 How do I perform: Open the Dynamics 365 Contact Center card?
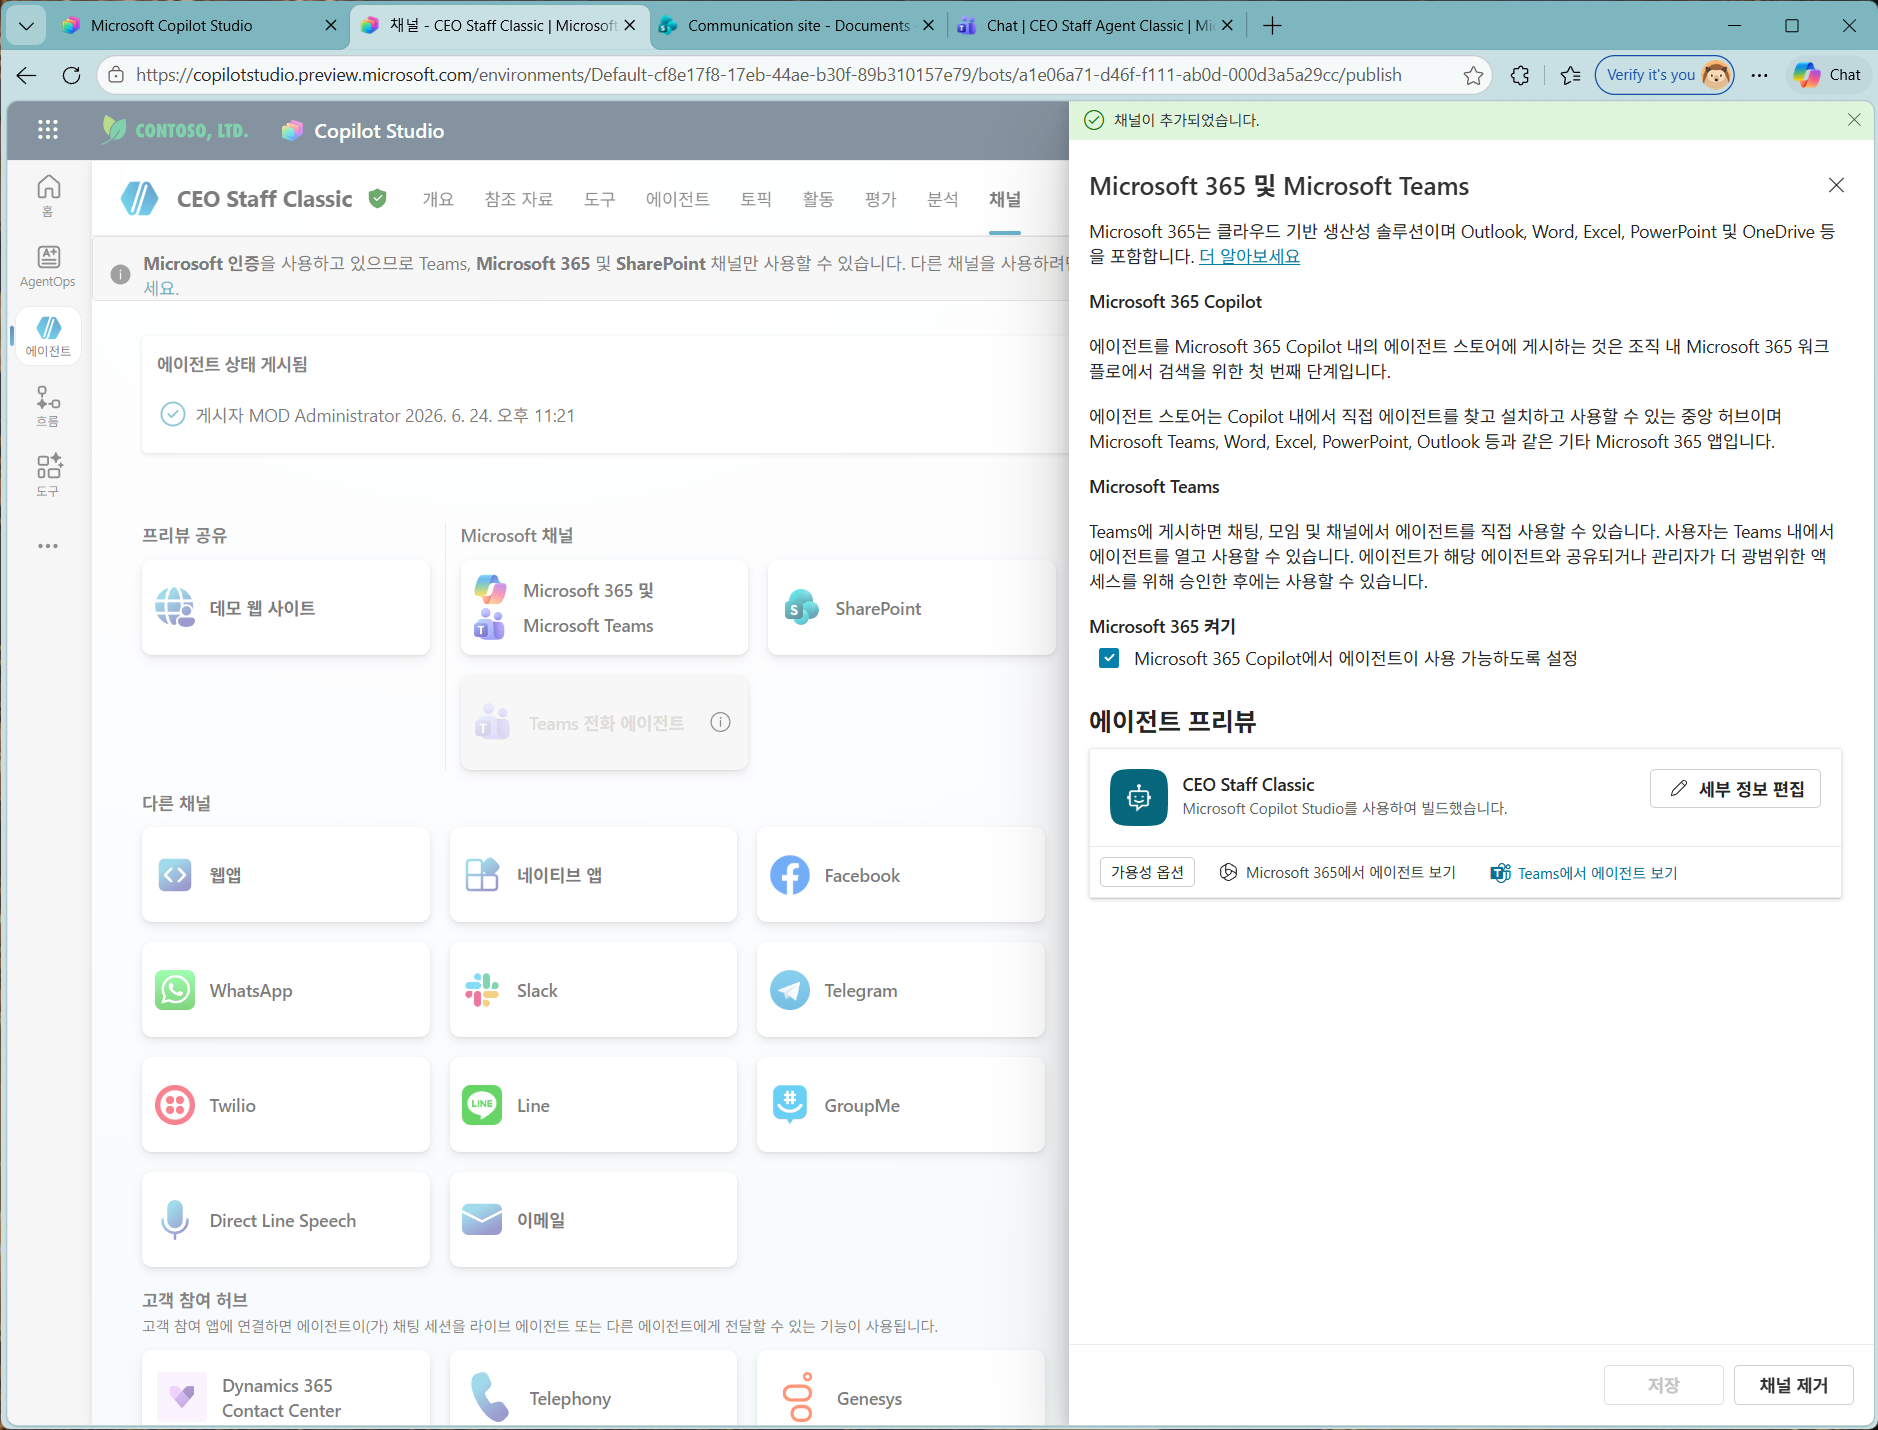(x=286, y=1389)
